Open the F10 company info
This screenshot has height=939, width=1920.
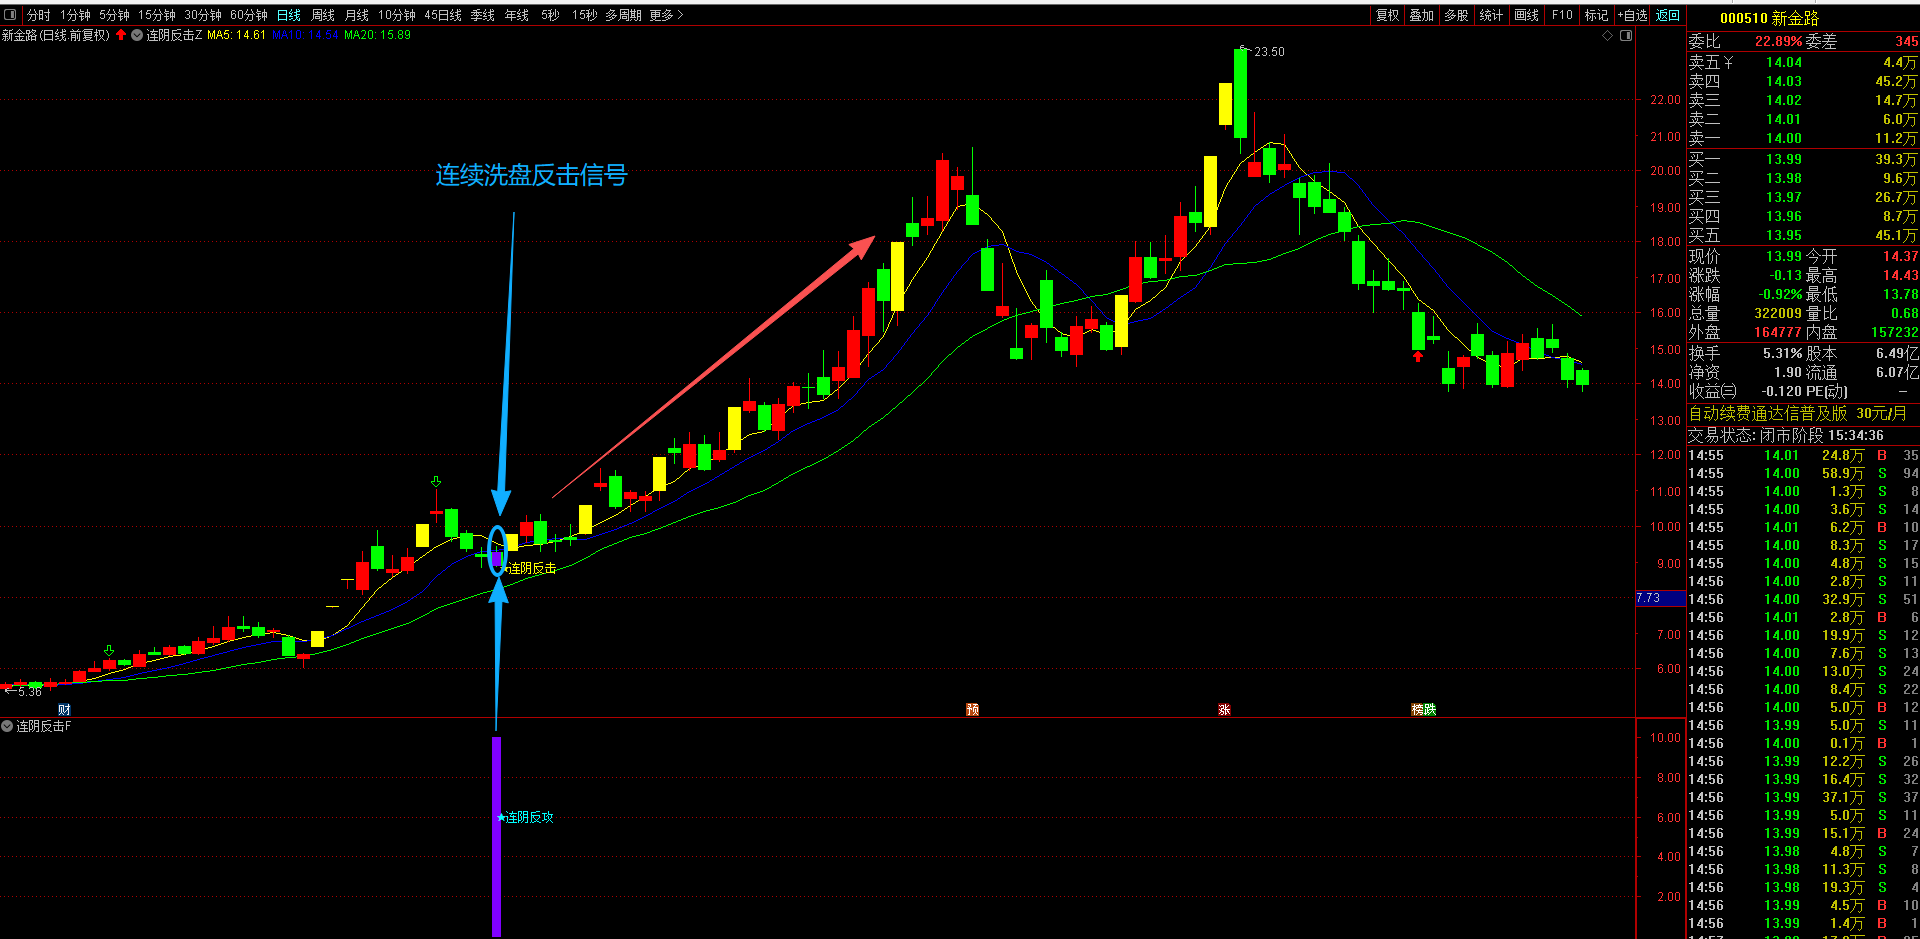click(1562, 15)
